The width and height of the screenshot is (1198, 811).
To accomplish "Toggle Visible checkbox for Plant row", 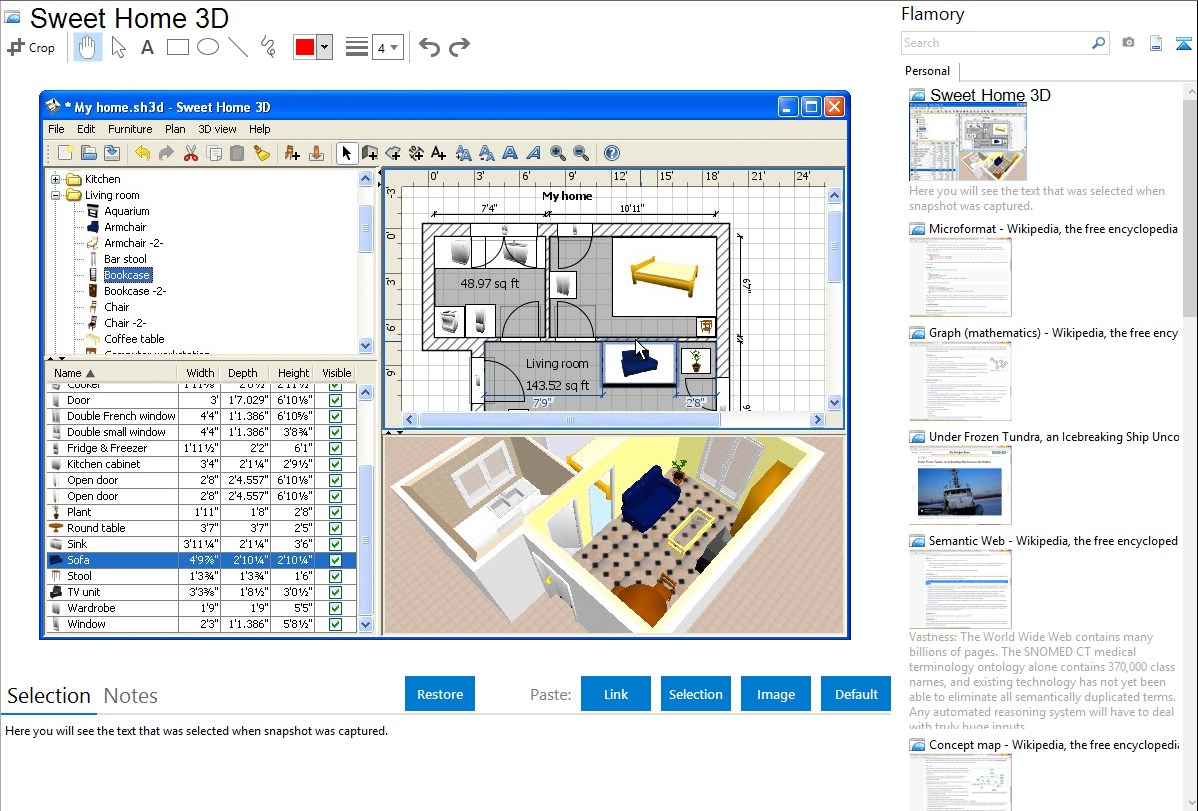I will click(x=335, y=512).
